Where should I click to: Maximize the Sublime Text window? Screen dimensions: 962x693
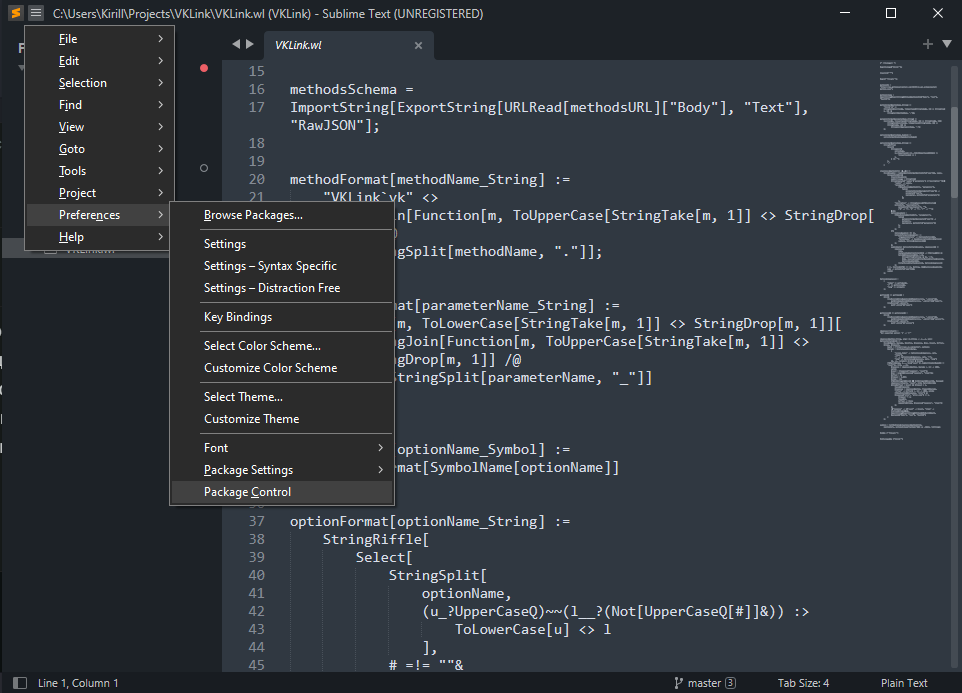pos(891,13)
